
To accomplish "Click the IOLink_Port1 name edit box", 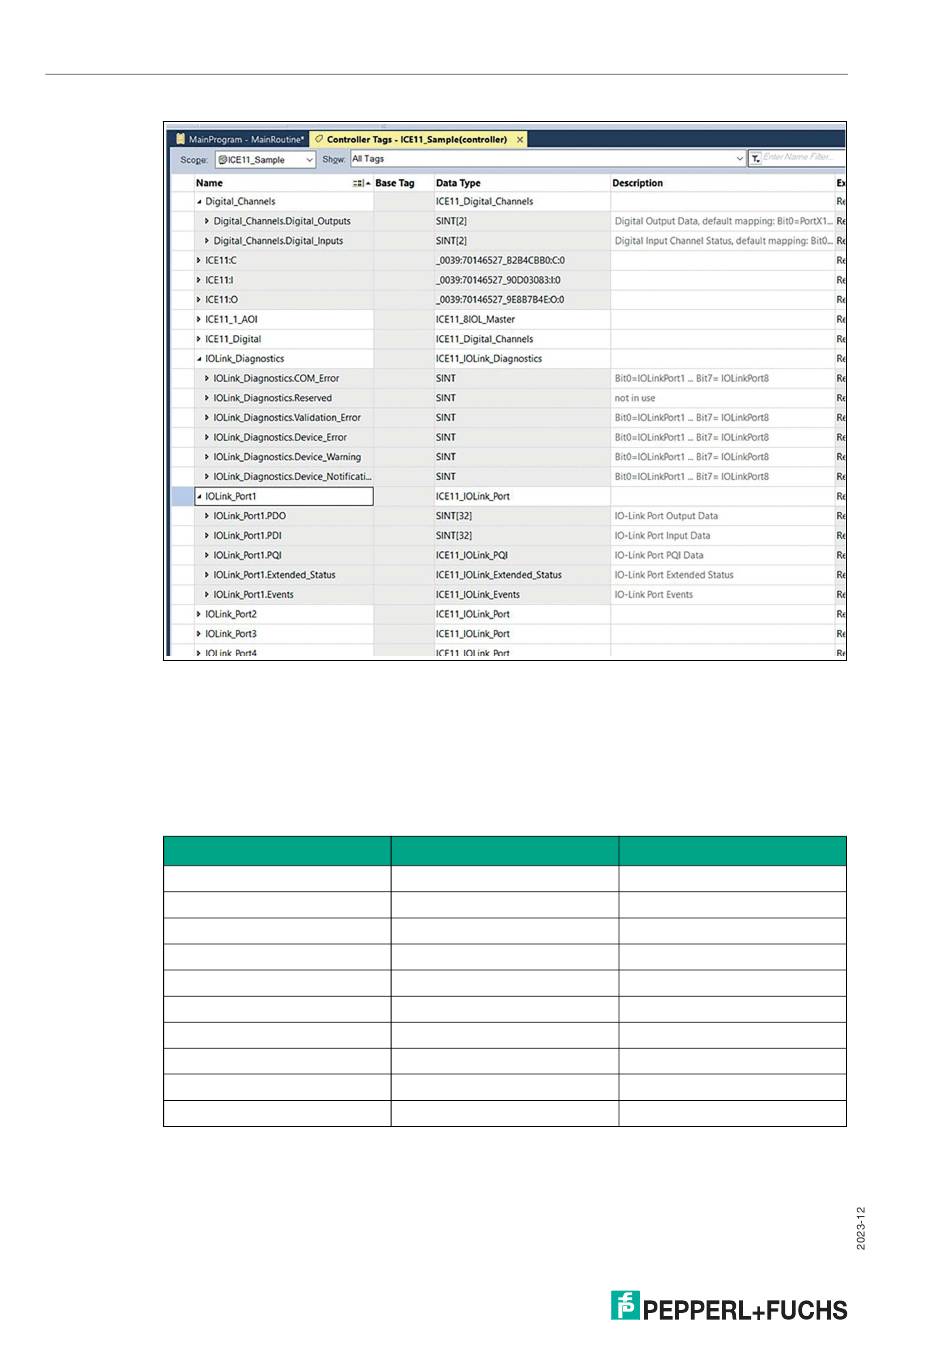I will (283, 496).
